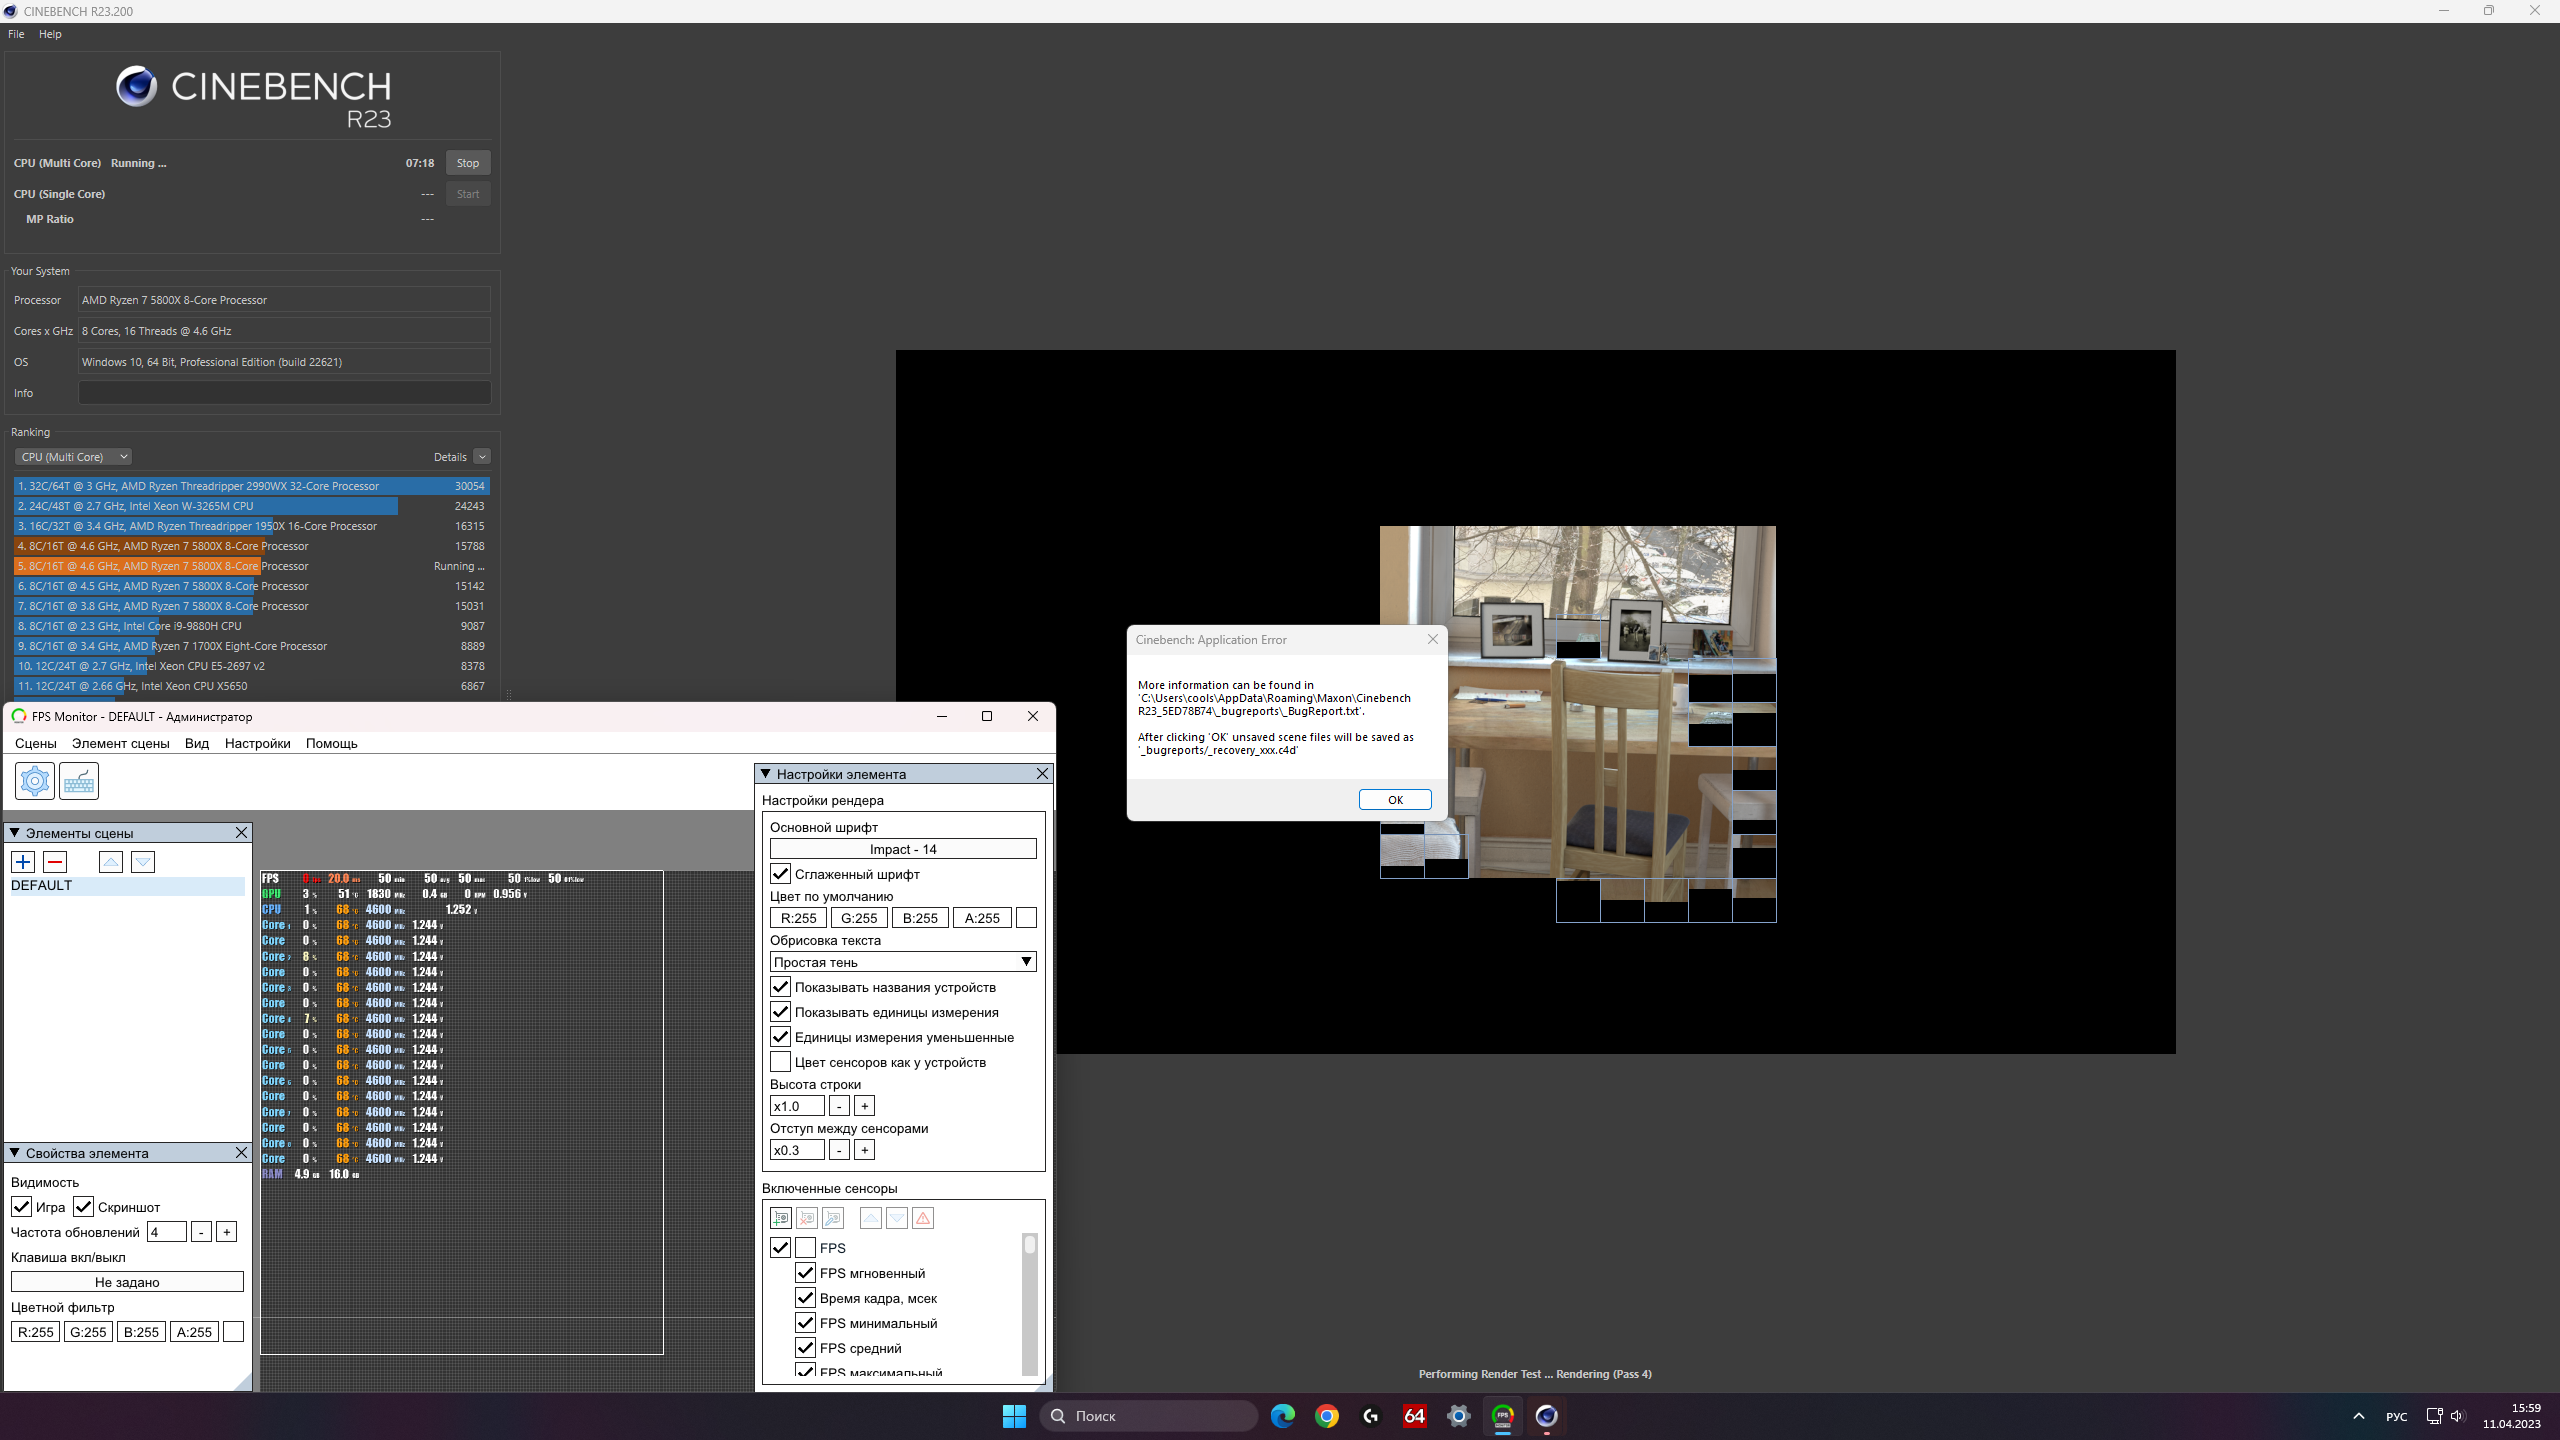The image size is (2560, 1440).
Task: Open the FPS Monitor gear settings icon
Action: (35, 781)
